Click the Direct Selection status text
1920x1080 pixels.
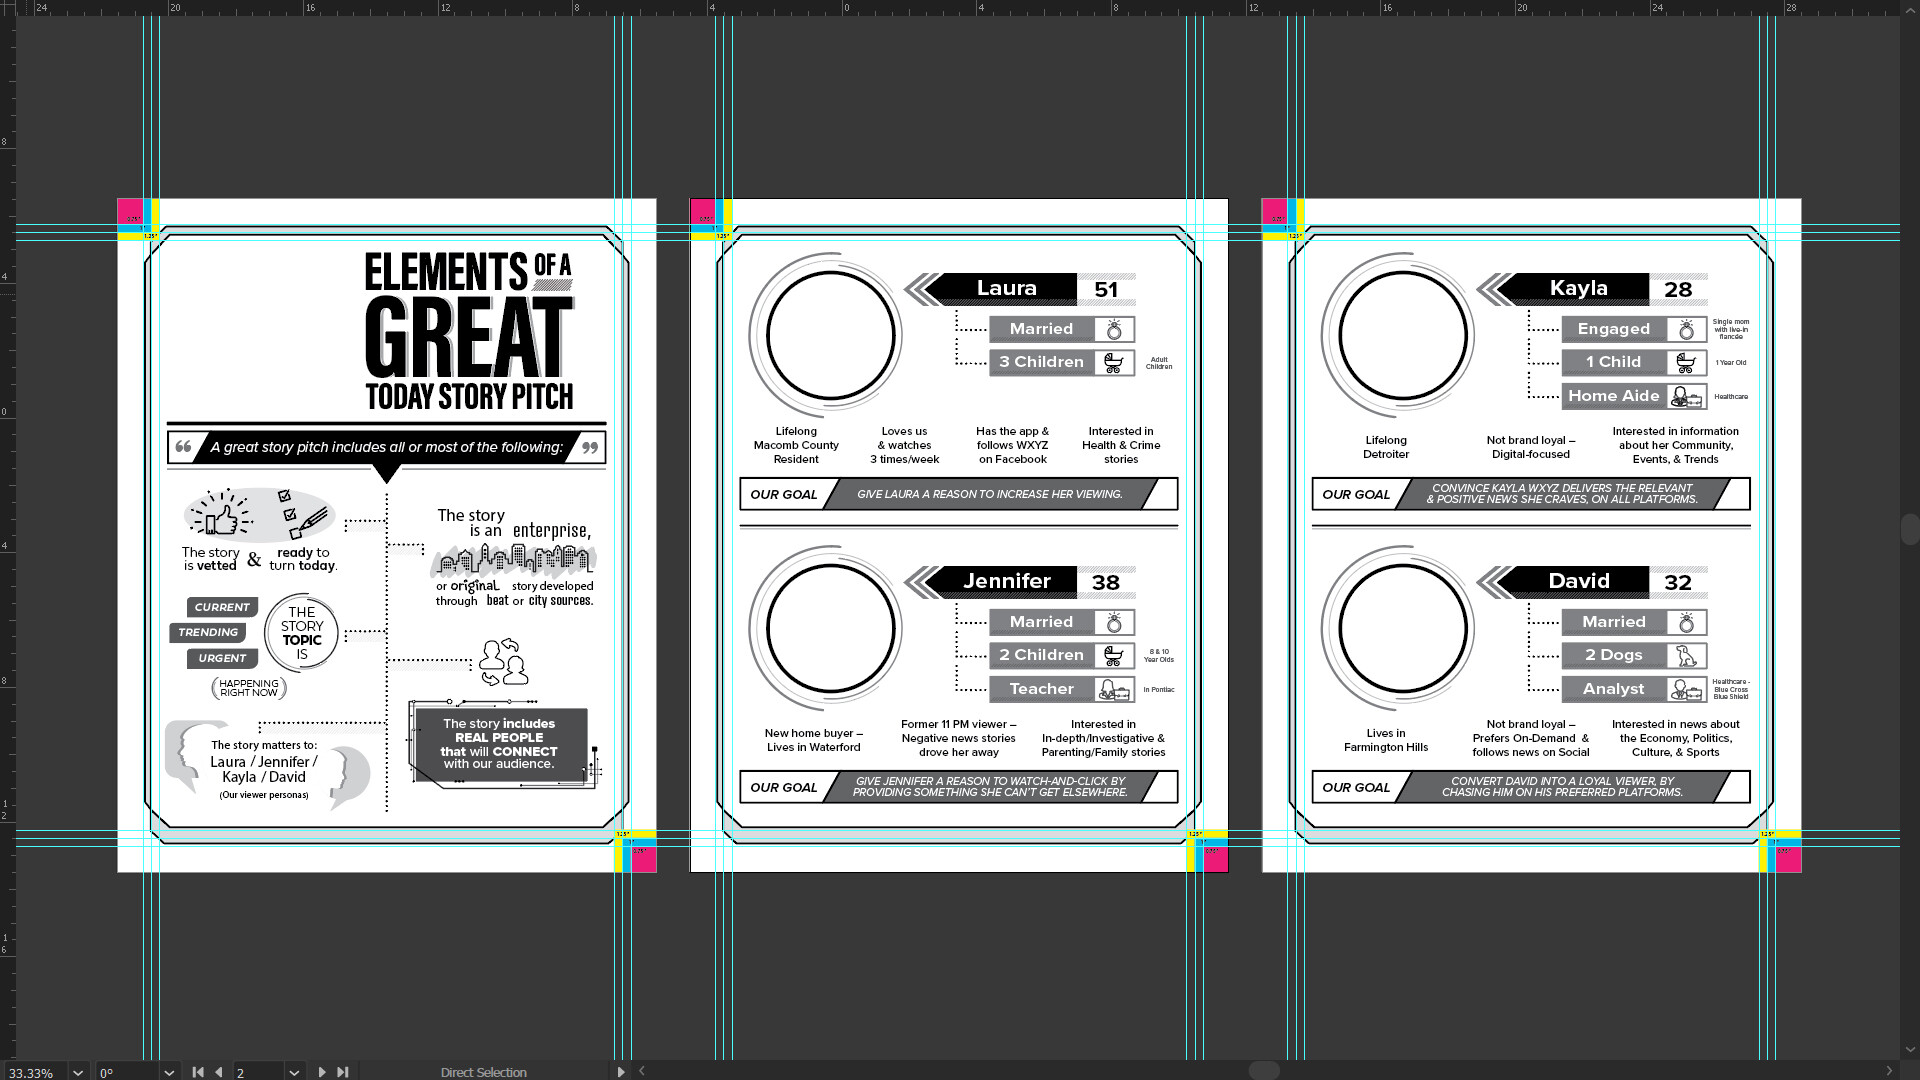(483, 1072)
